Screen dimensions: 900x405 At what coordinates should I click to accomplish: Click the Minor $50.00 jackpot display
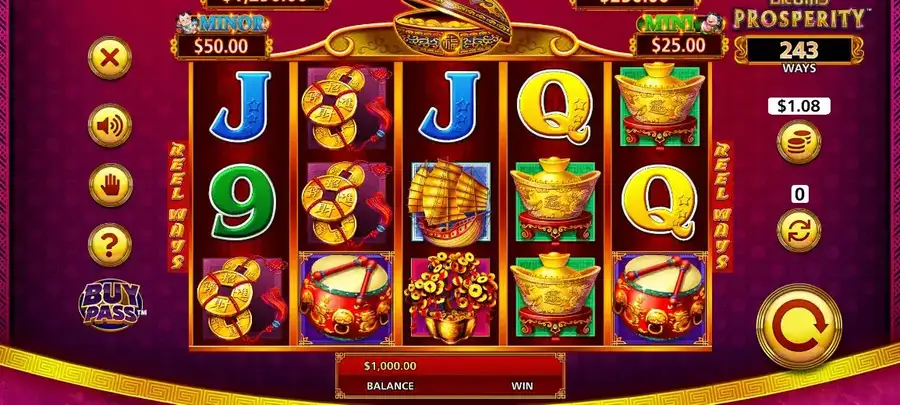[x=223, y=37]
